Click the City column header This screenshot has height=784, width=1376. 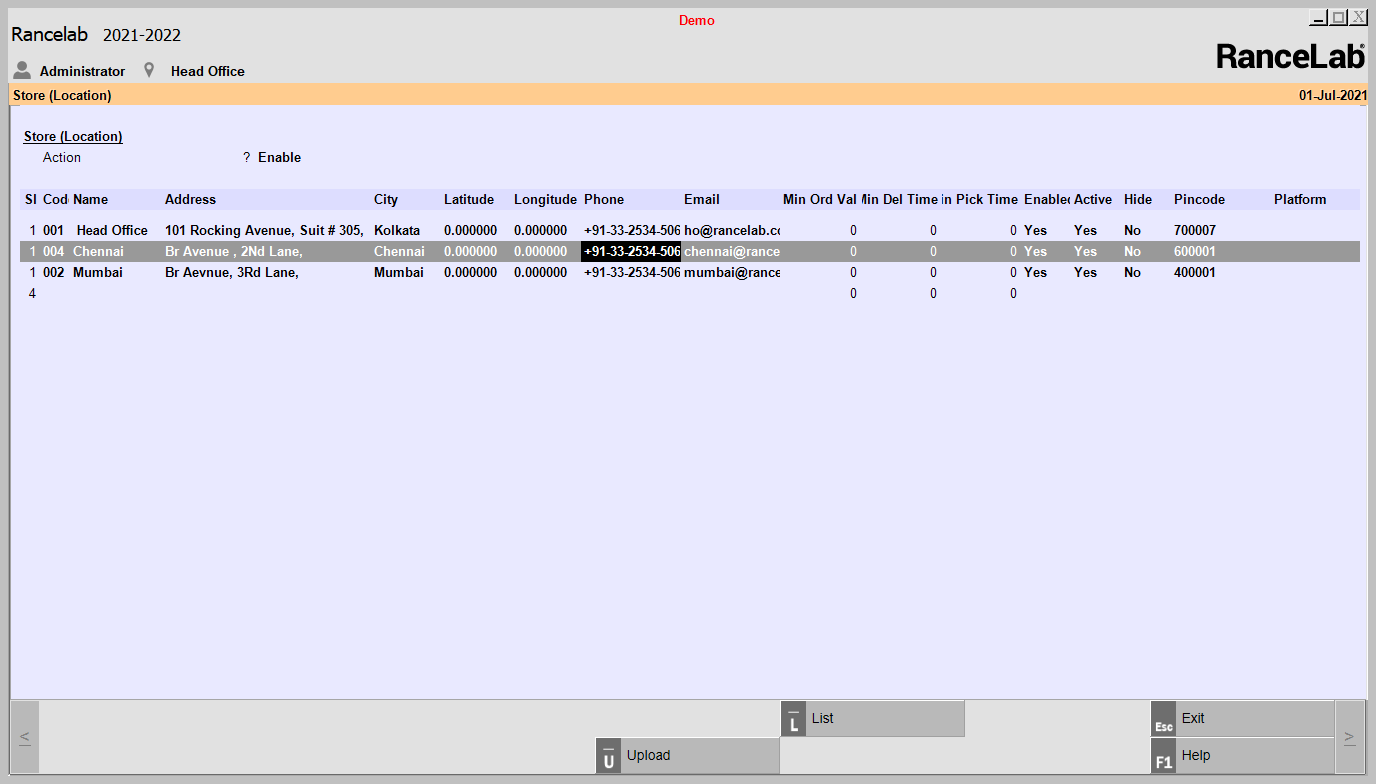(x=386, y=200)
